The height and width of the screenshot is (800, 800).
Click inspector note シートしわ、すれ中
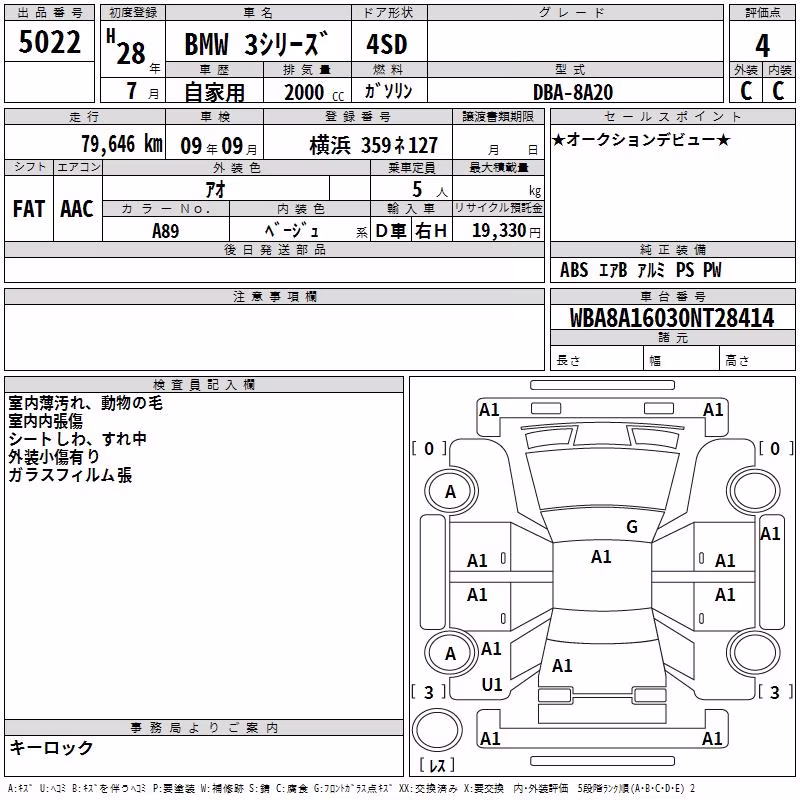point(78,439)
